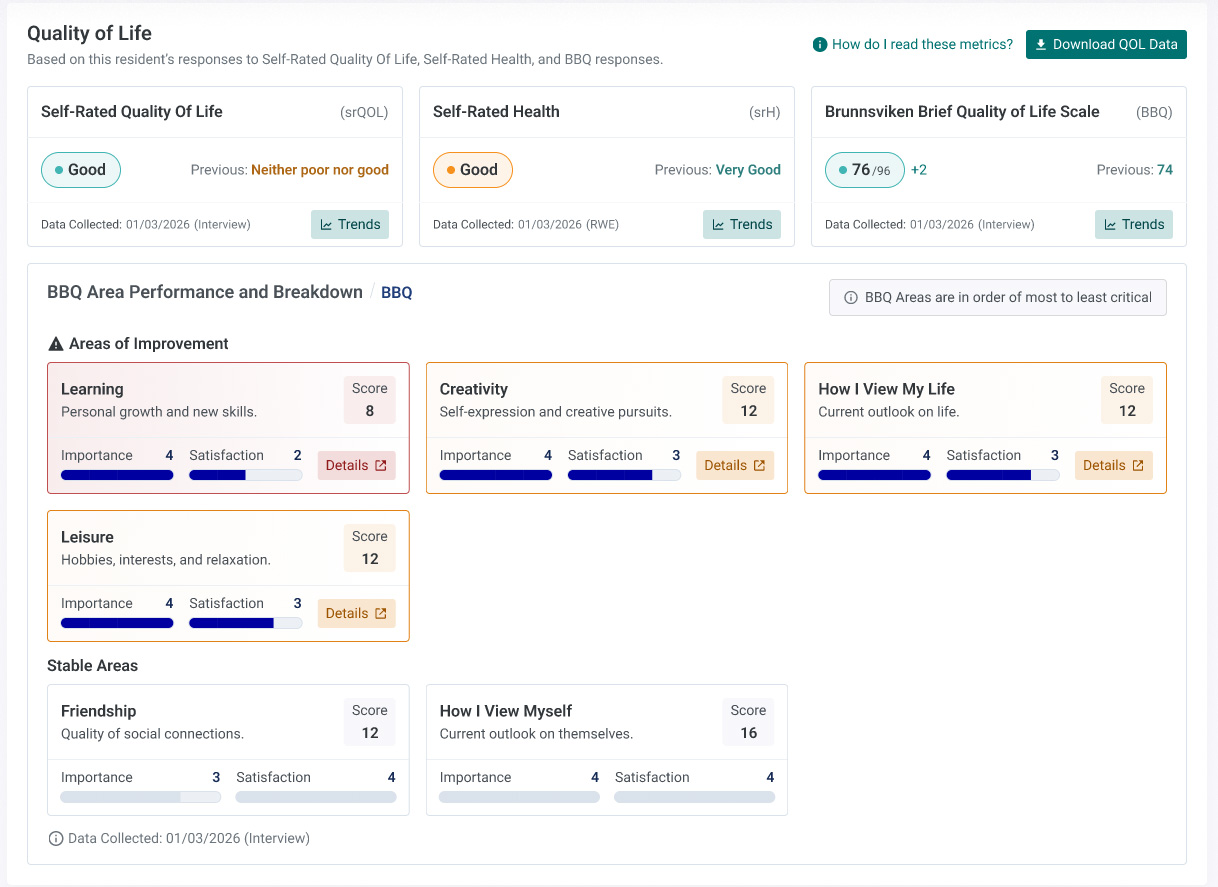1218x887 pixels.
Task: Download QOL Data
Action: click(1106, 44)
